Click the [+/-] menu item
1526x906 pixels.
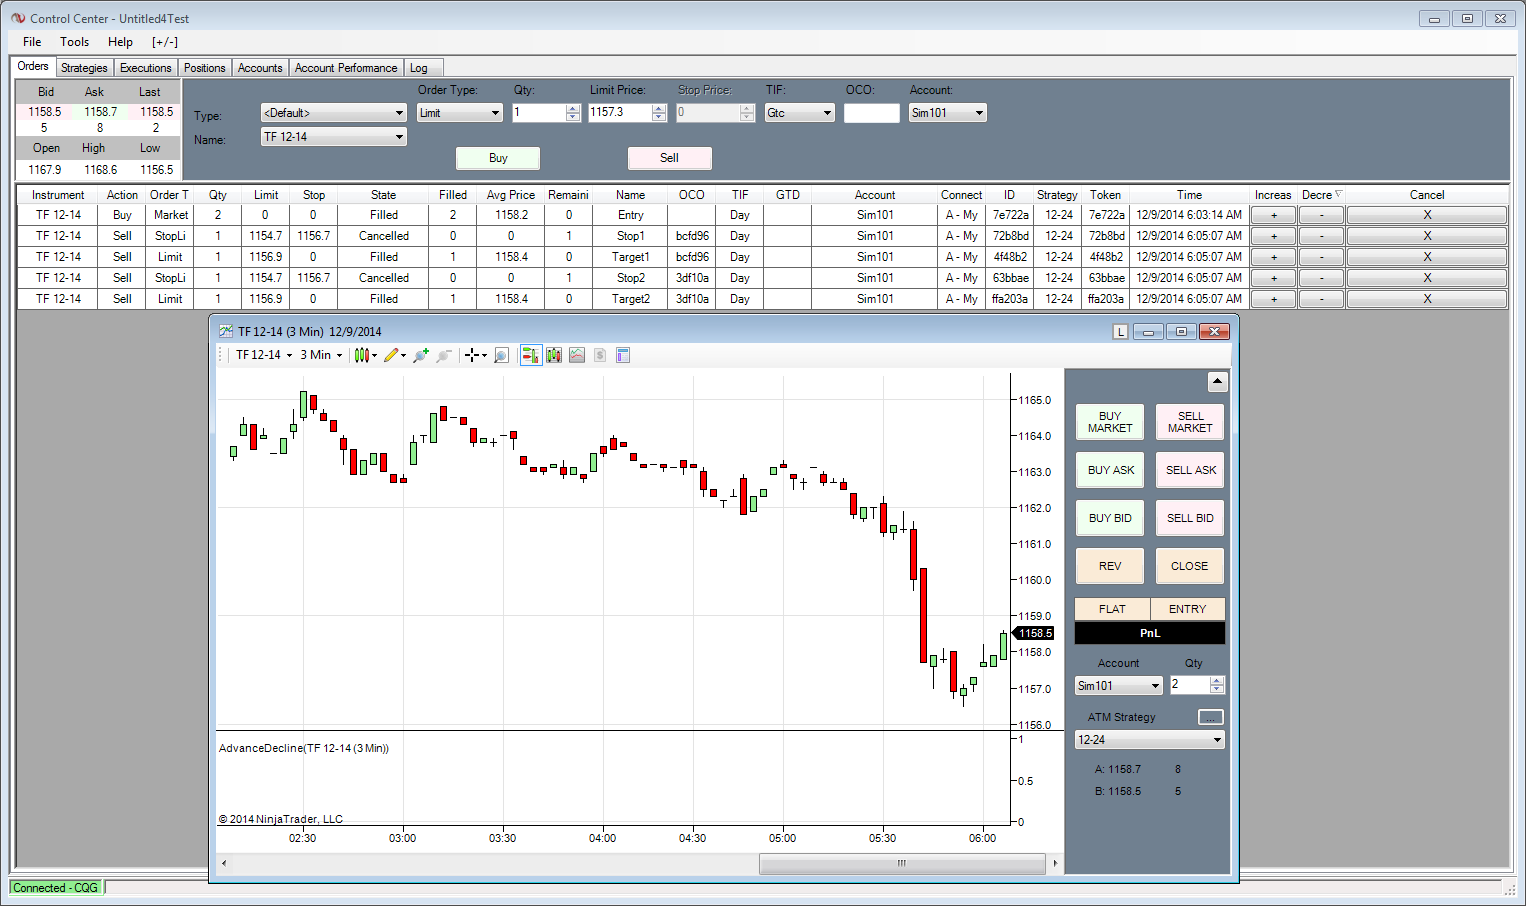tap(165, 42)
